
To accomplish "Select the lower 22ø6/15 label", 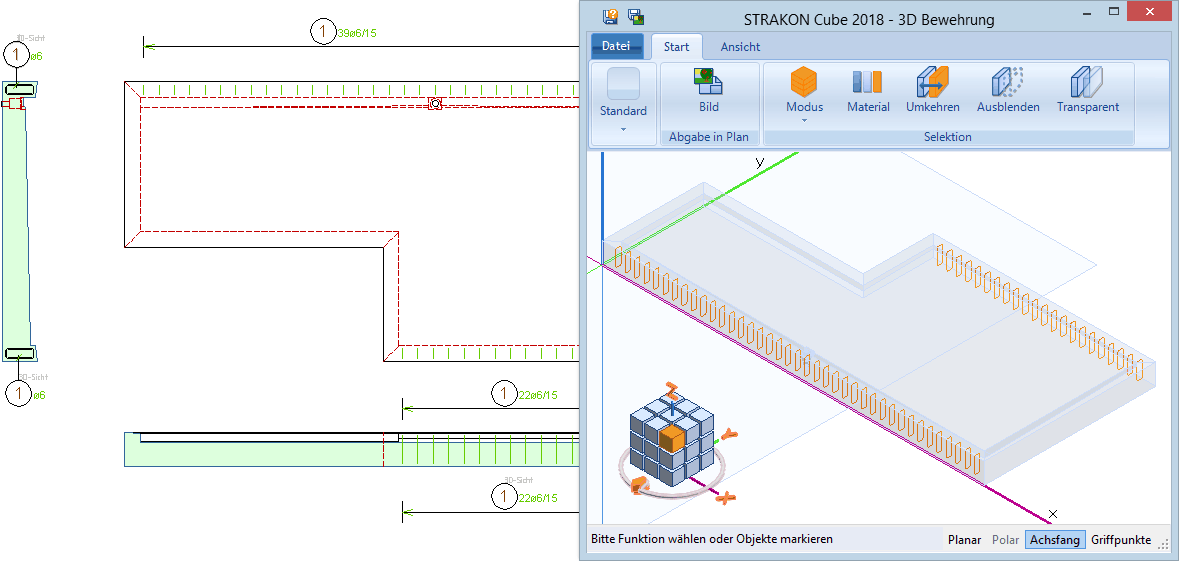I will click(x=538, y=498).
